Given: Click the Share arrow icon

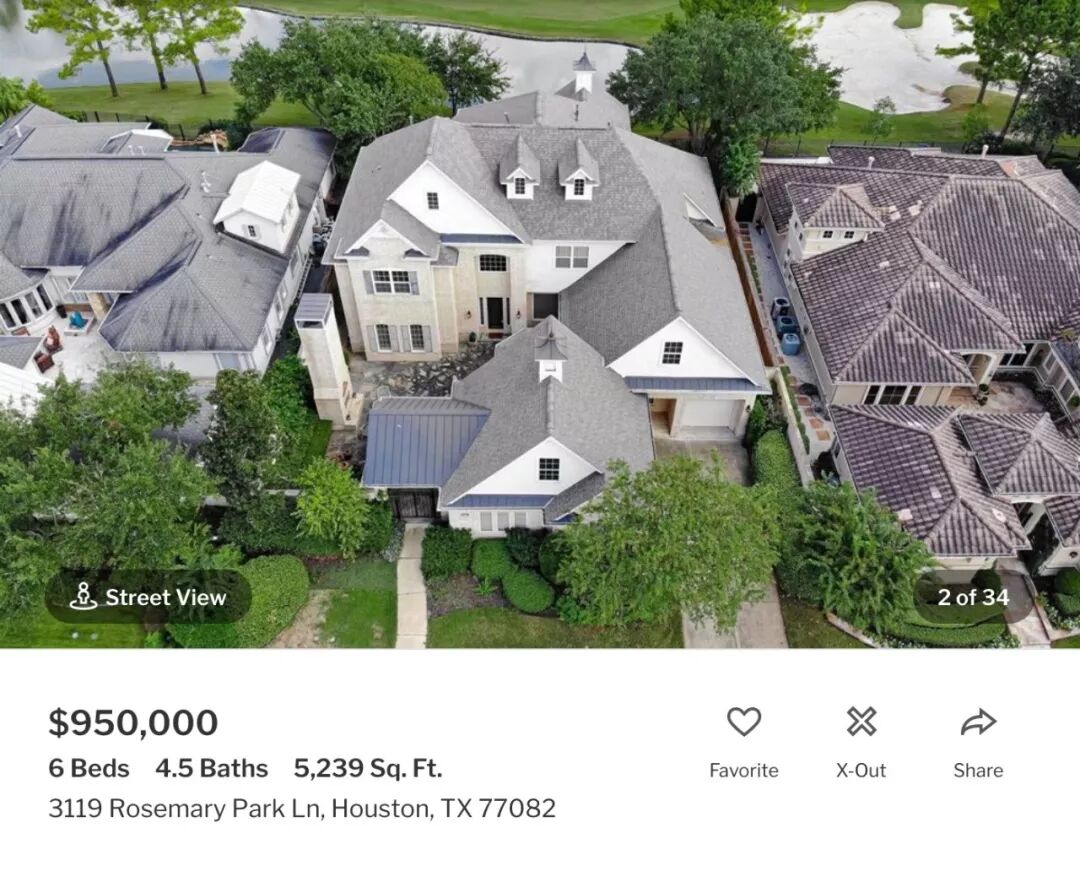Looking at the screenshot, I should coord(978,722).
